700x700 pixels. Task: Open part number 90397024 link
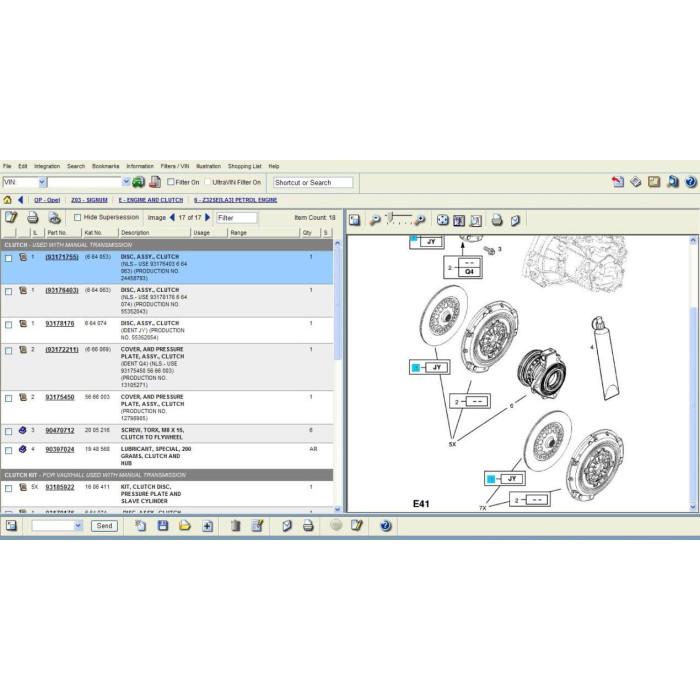click(60, 450)
